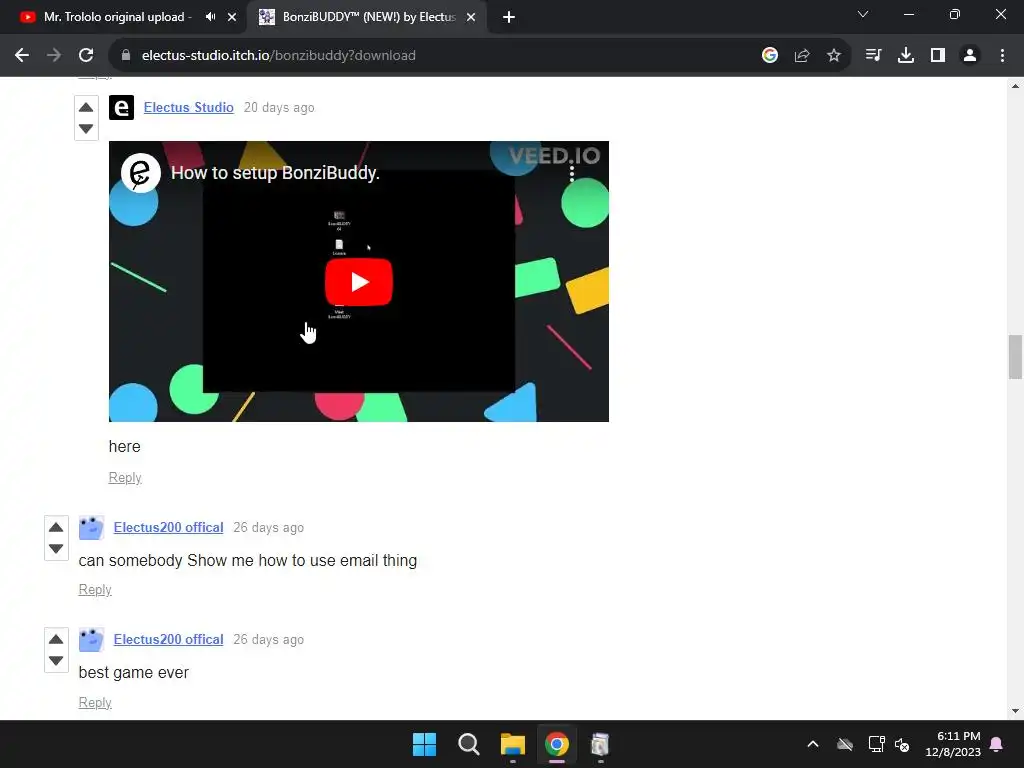The width and height of the screenshot is (1024, 768).
Task: Open the clock showing 6:11 PM
Action: tap(953, 744)
